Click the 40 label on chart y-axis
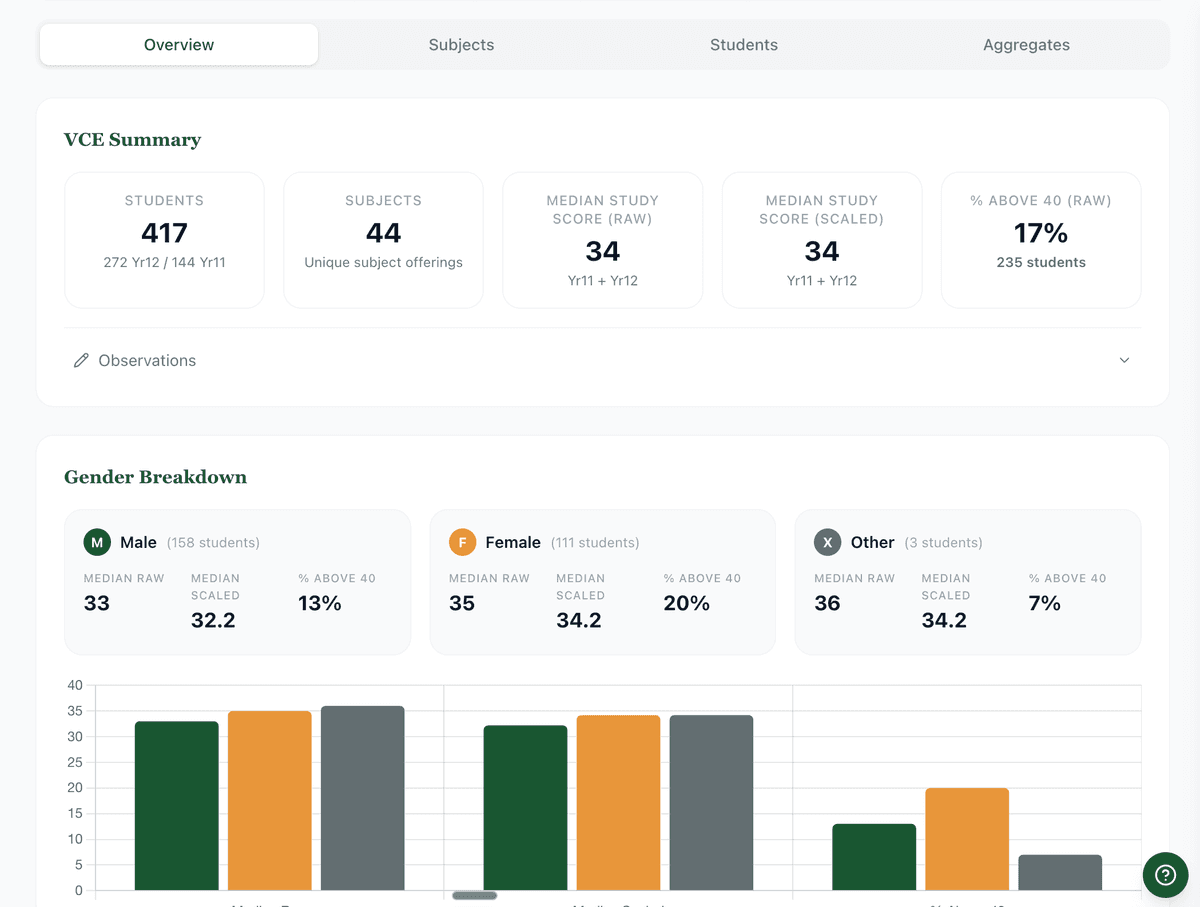This screenshot has width=1200, height=907. click(75, 685)
